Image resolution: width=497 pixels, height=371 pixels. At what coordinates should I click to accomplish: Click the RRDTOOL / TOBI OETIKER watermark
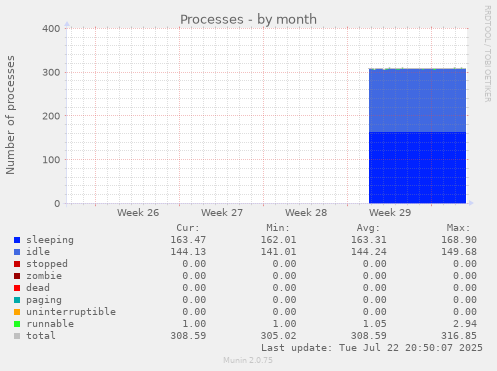[487, 54]
